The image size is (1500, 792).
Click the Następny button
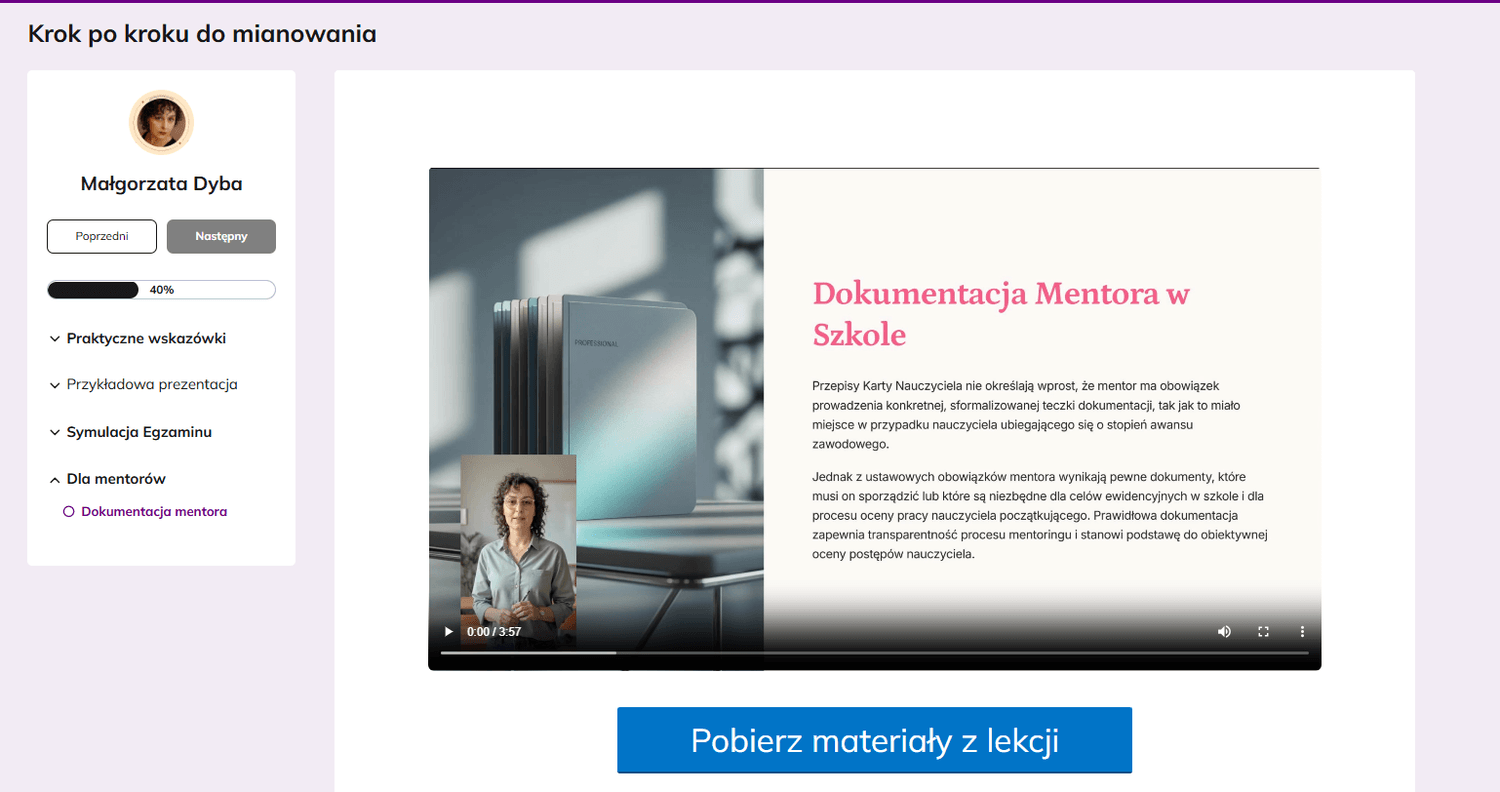pos(221,237)
